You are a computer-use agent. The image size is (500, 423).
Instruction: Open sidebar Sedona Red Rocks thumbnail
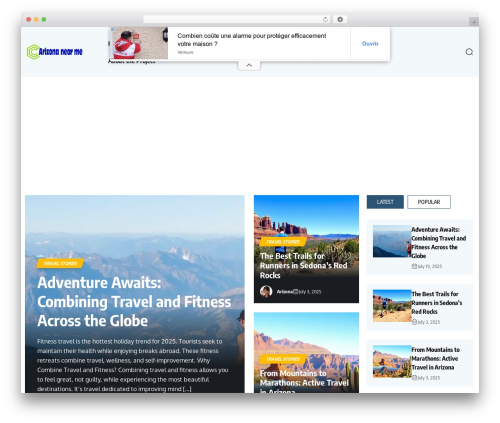(392, 306)
